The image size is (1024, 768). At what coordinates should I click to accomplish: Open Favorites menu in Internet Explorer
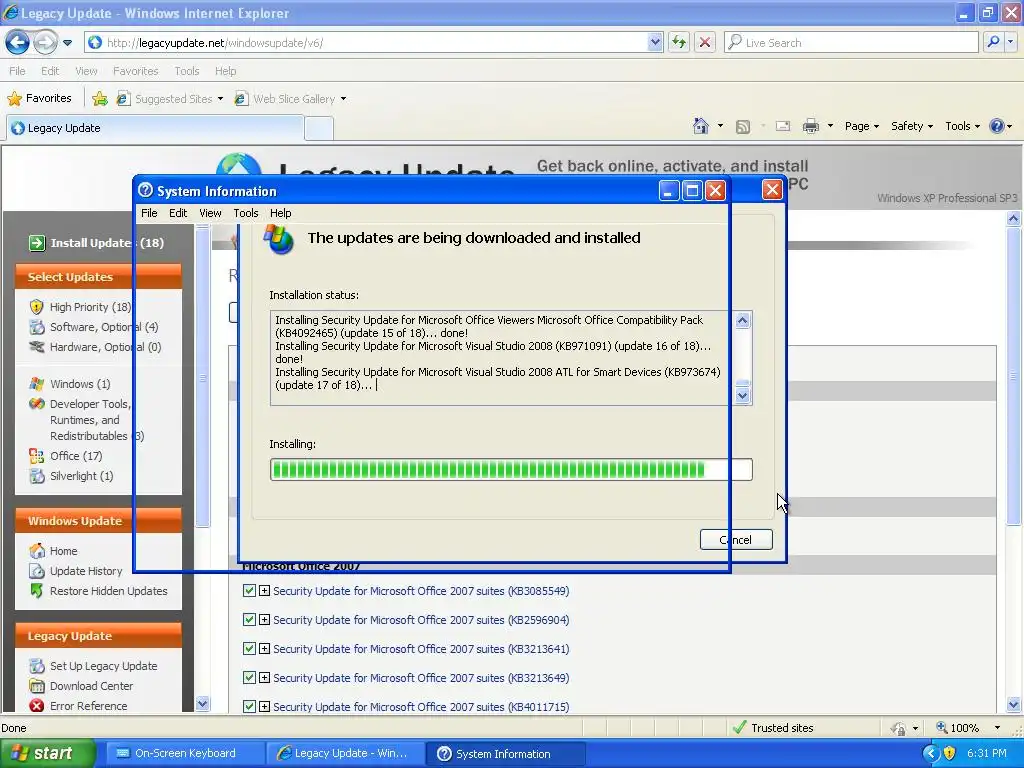click(136, 71)
